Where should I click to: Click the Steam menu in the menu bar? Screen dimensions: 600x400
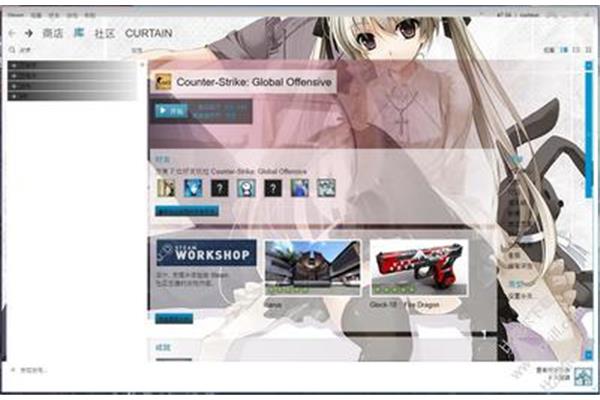[16, 15]
